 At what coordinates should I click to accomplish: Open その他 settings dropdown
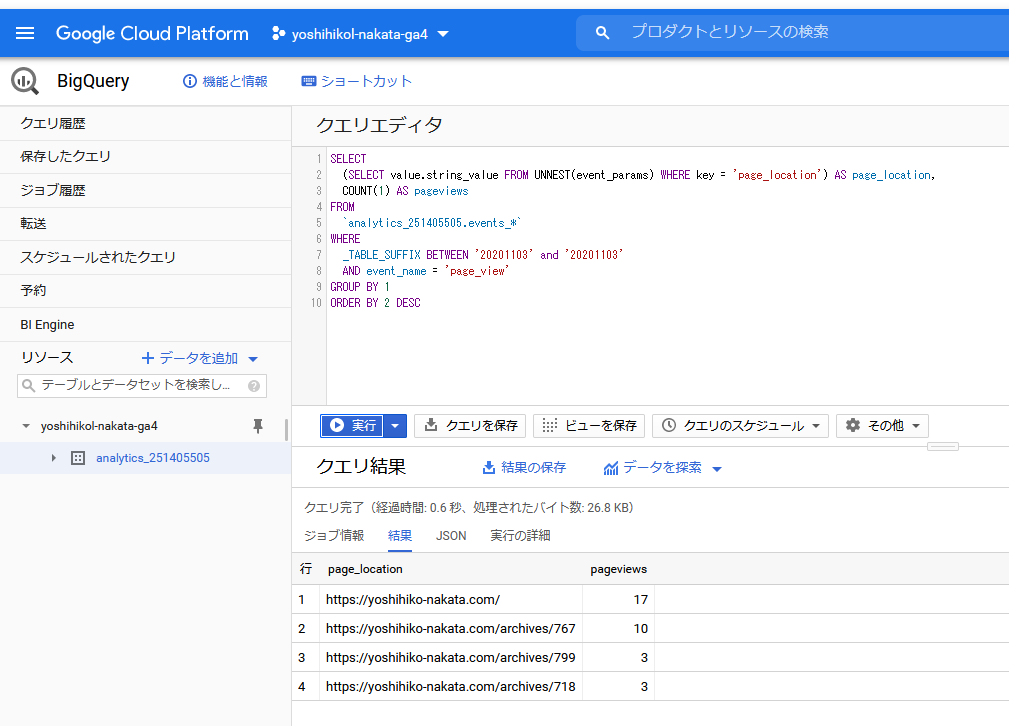(882, 425)
